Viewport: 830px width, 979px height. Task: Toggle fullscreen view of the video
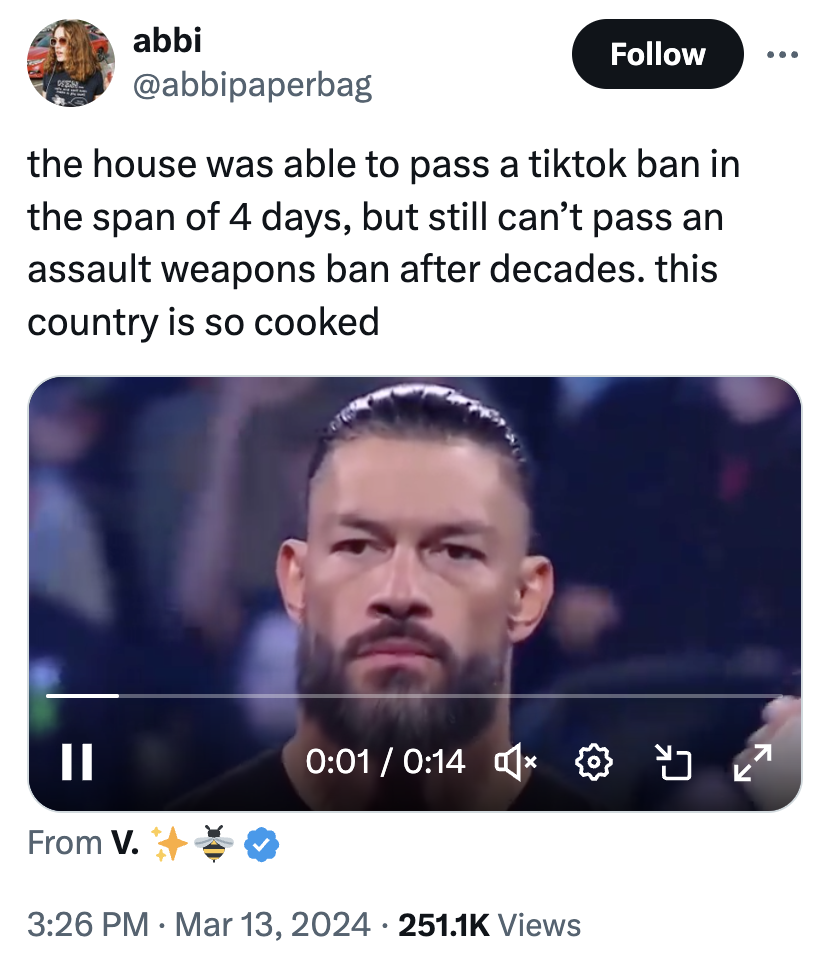(753, 763)
